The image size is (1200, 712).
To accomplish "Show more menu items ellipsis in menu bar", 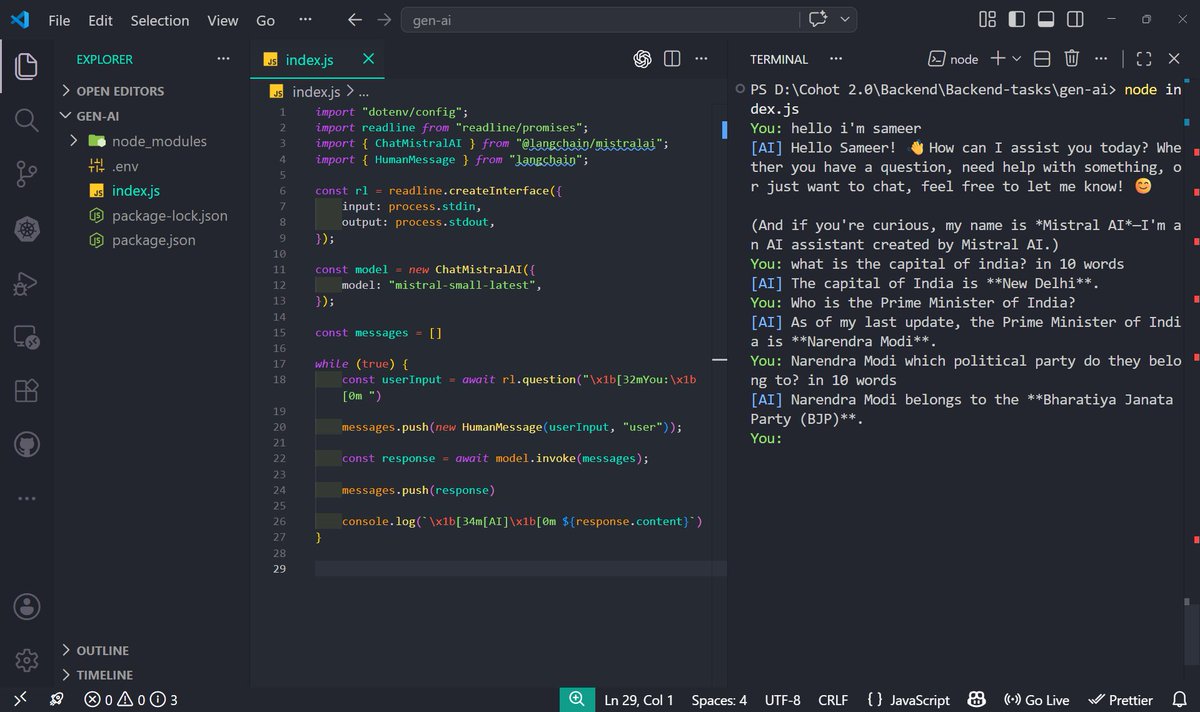I will click(x=305, y=20).
